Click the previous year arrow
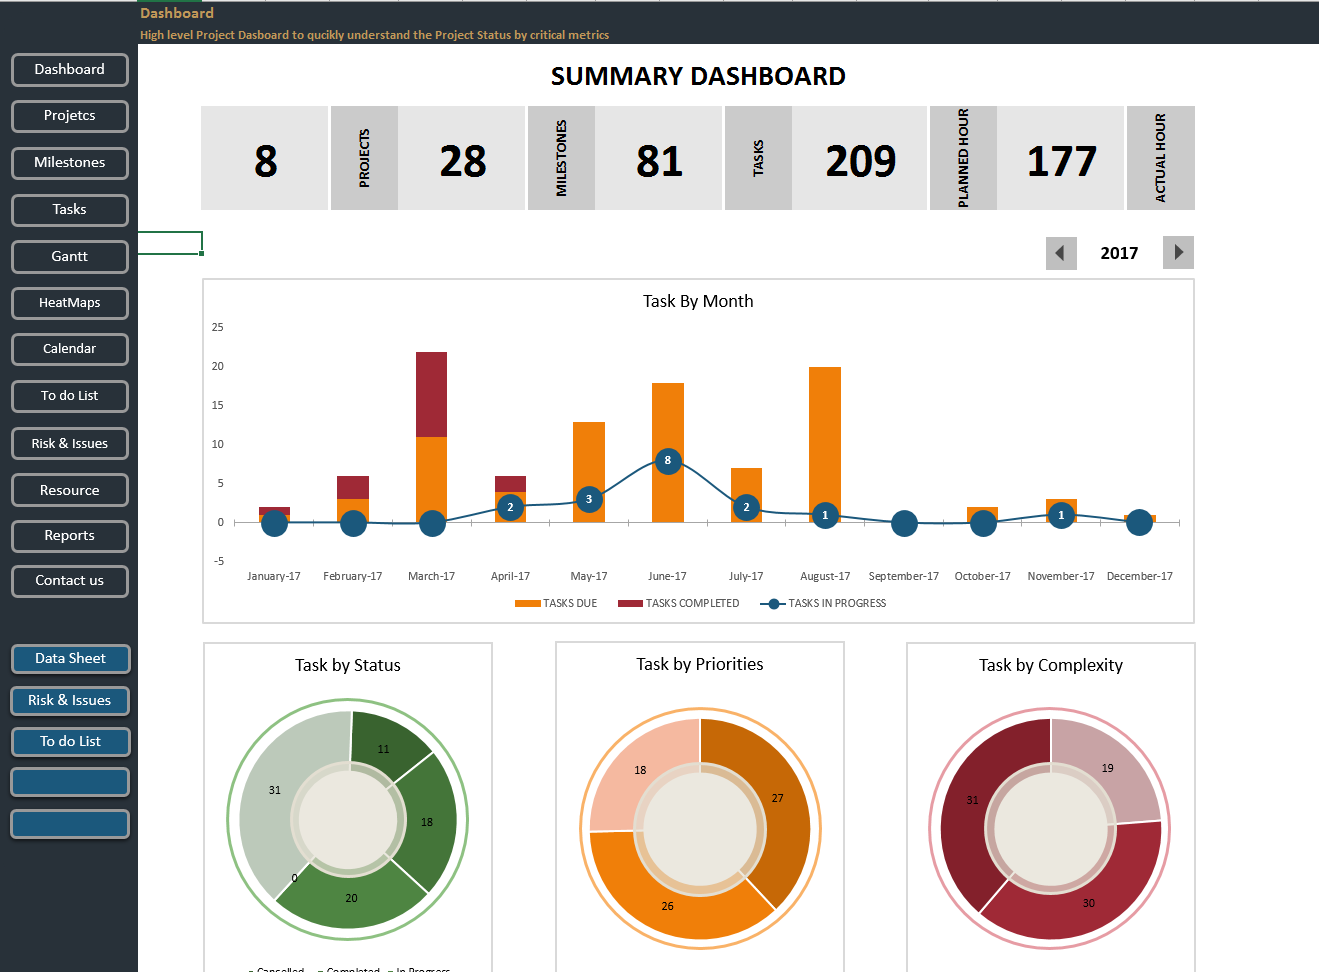 (1061, 252)
